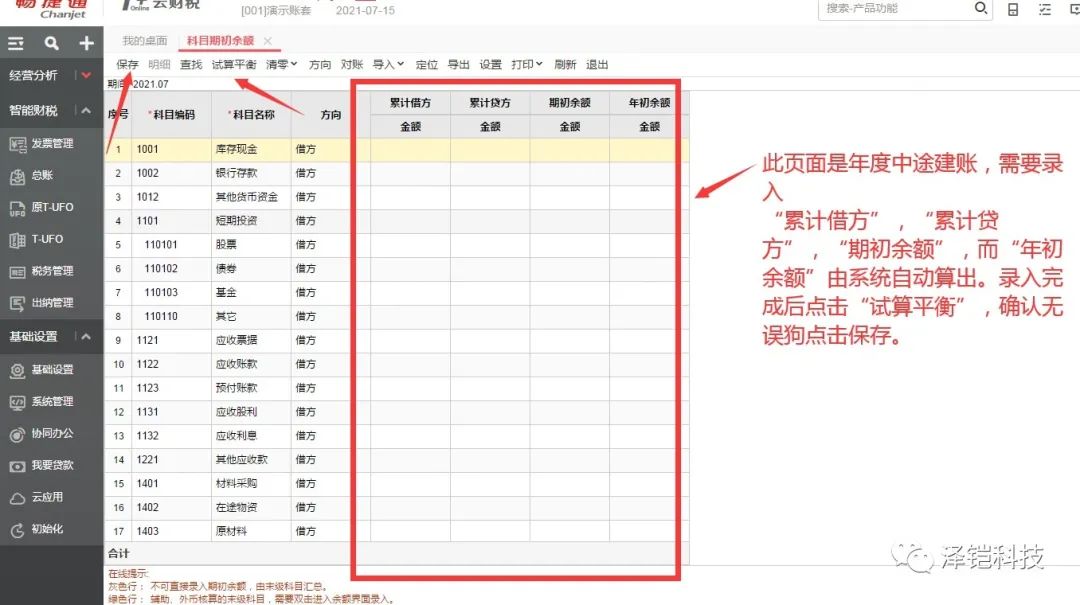1080x605 pixels.
Task: Click the 初始化 initialization icon
Action: click(17, 529)
